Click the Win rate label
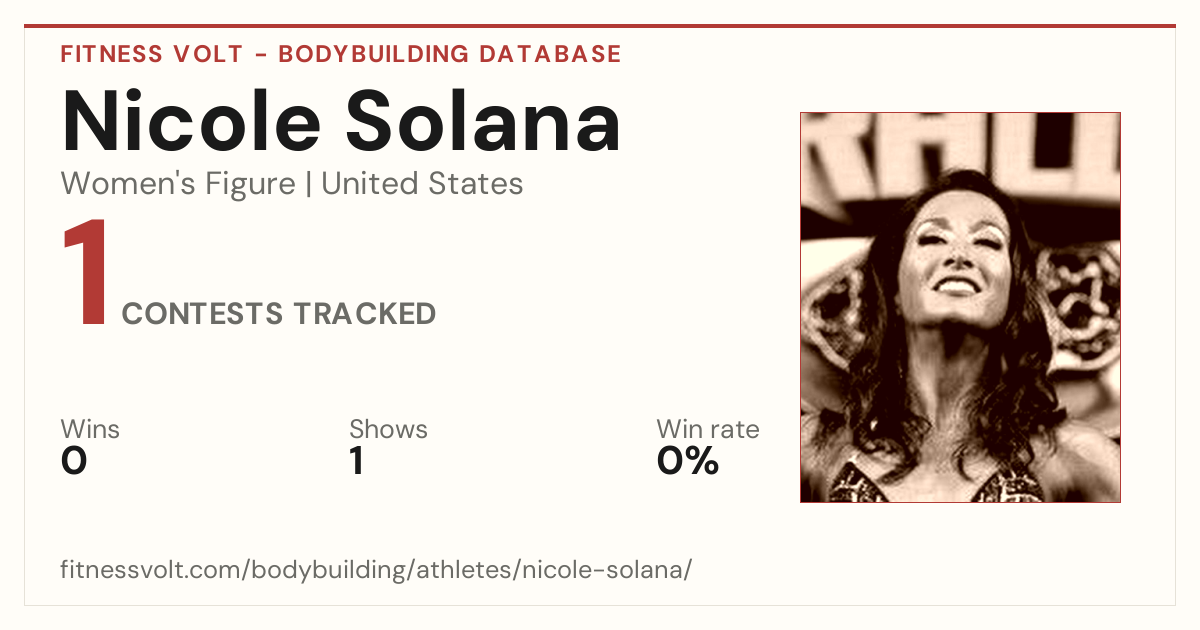1200x630 pixels. 708,430
